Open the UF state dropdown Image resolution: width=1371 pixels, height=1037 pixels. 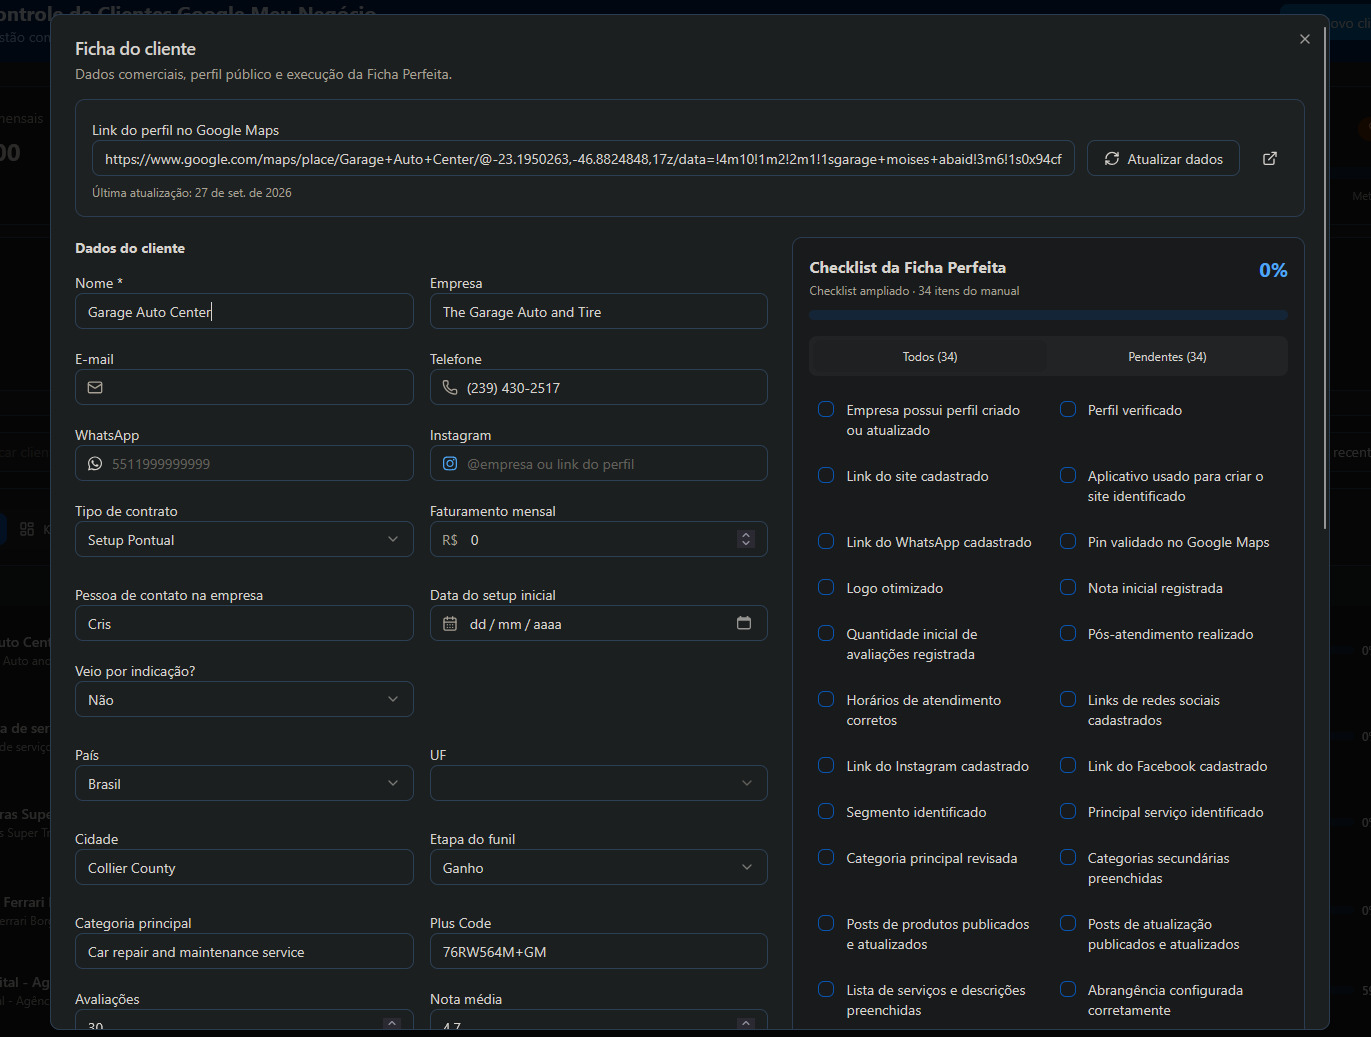tap(599, 783)
